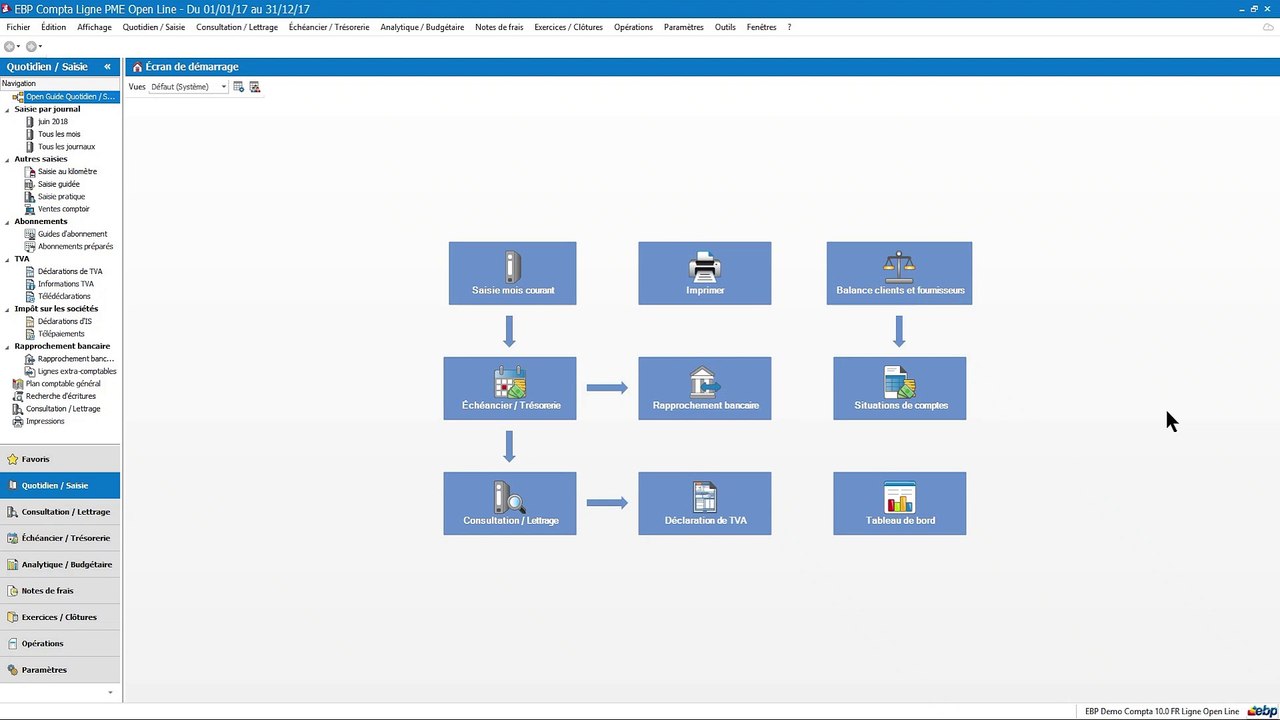
Task: Collapse the Saisie par journal group
Action: coord(7,109)
